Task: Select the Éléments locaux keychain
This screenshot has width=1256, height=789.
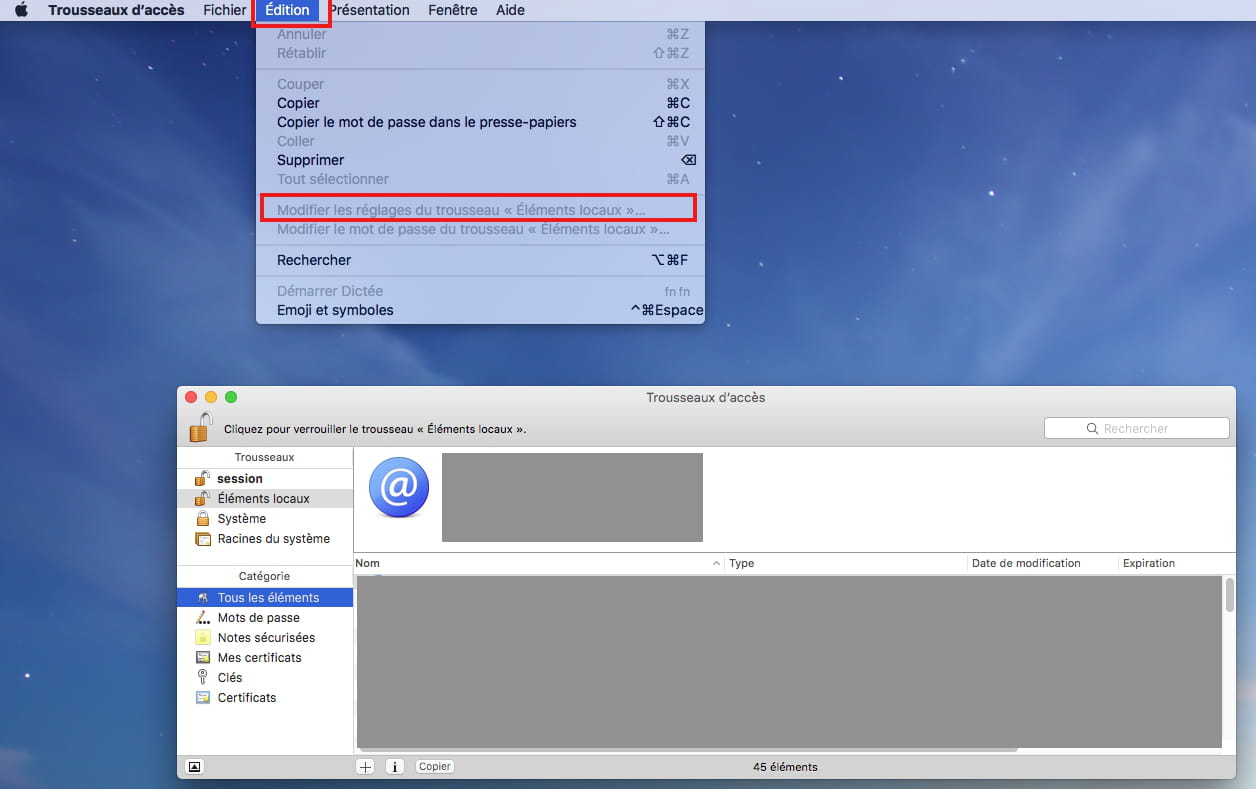Action: [x=265, y=498]
